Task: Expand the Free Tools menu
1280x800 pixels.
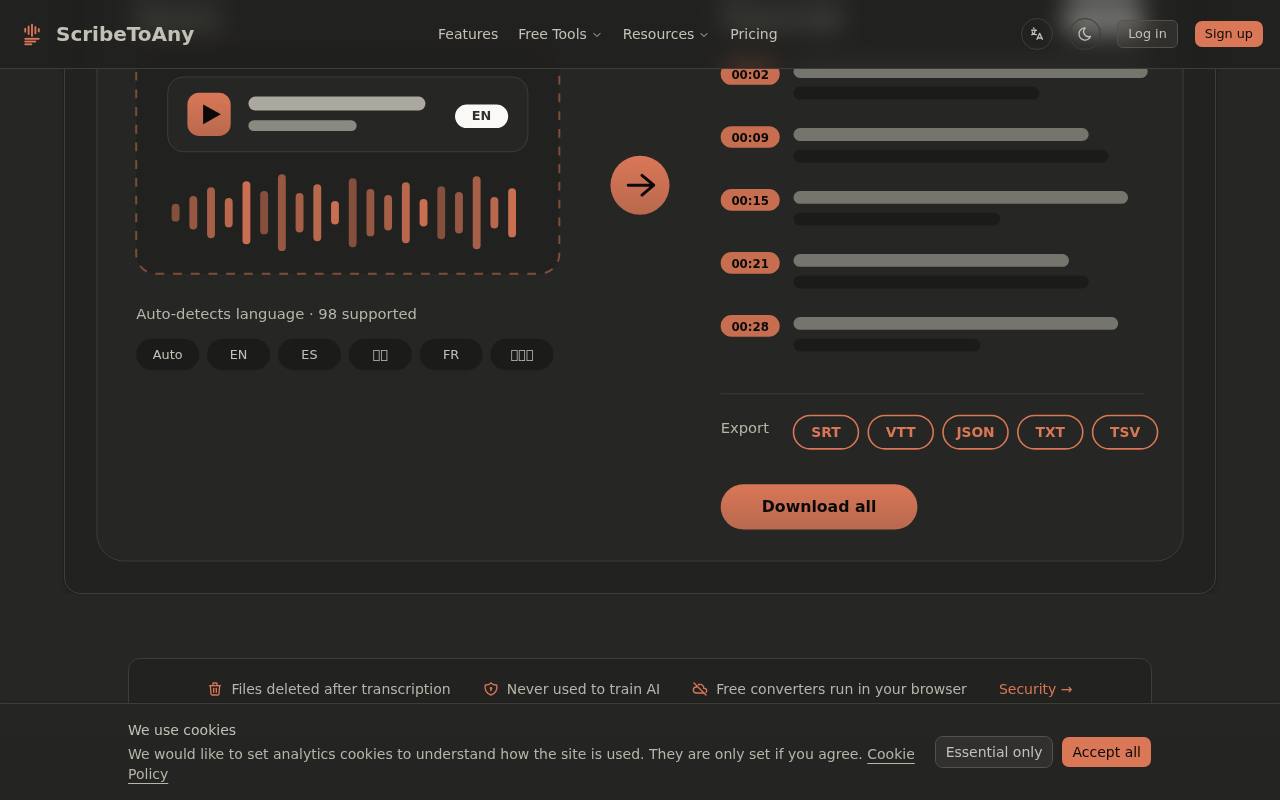Action: coord(560,34)
